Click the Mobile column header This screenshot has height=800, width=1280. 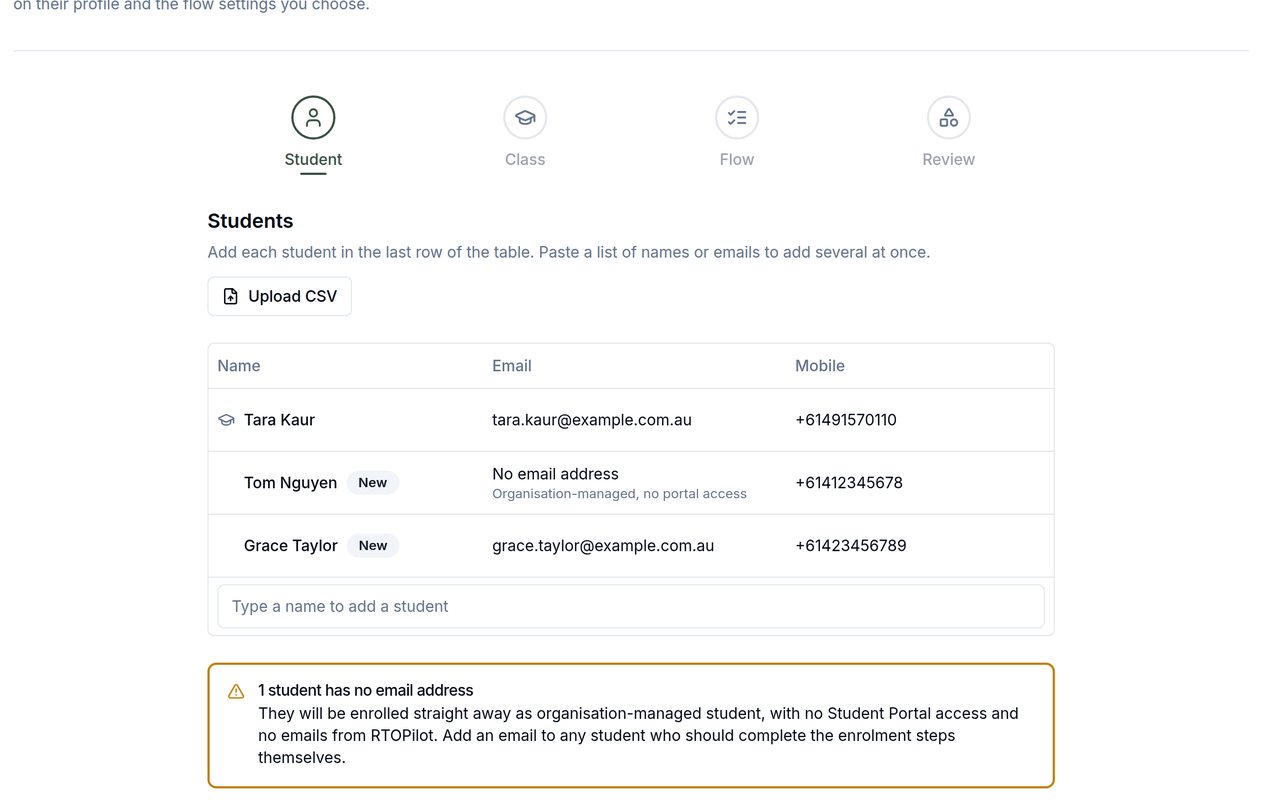[820, 366]
